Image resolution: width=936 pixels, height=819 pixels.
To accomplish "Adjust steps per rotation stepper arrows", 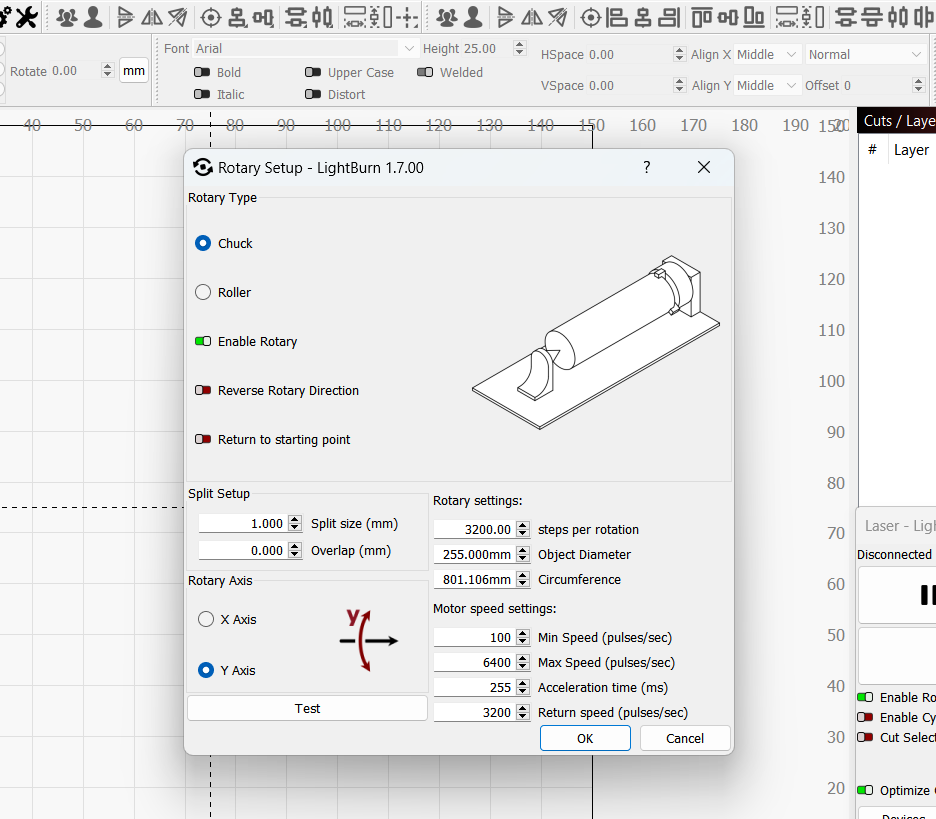I will tap(523, 529).
